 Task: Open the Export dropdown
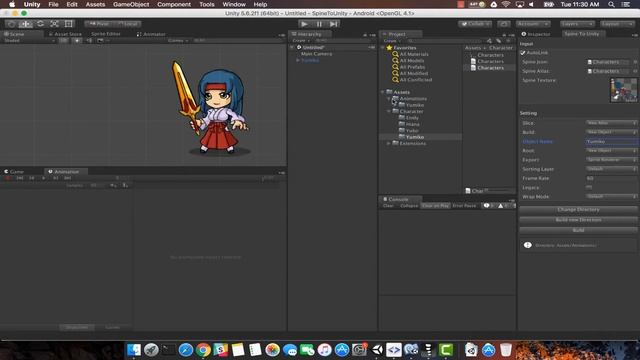[611, 160]
